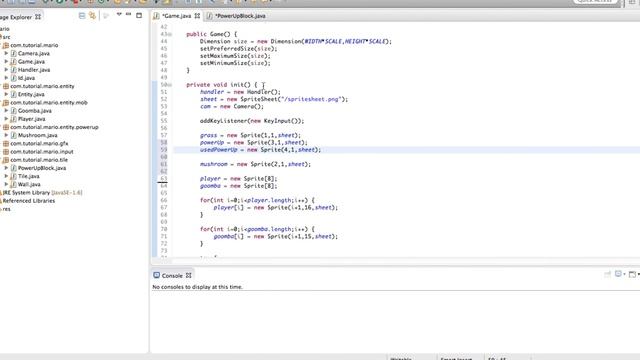
Task: Select the JRE System Library entry
Action: (42, 192)
